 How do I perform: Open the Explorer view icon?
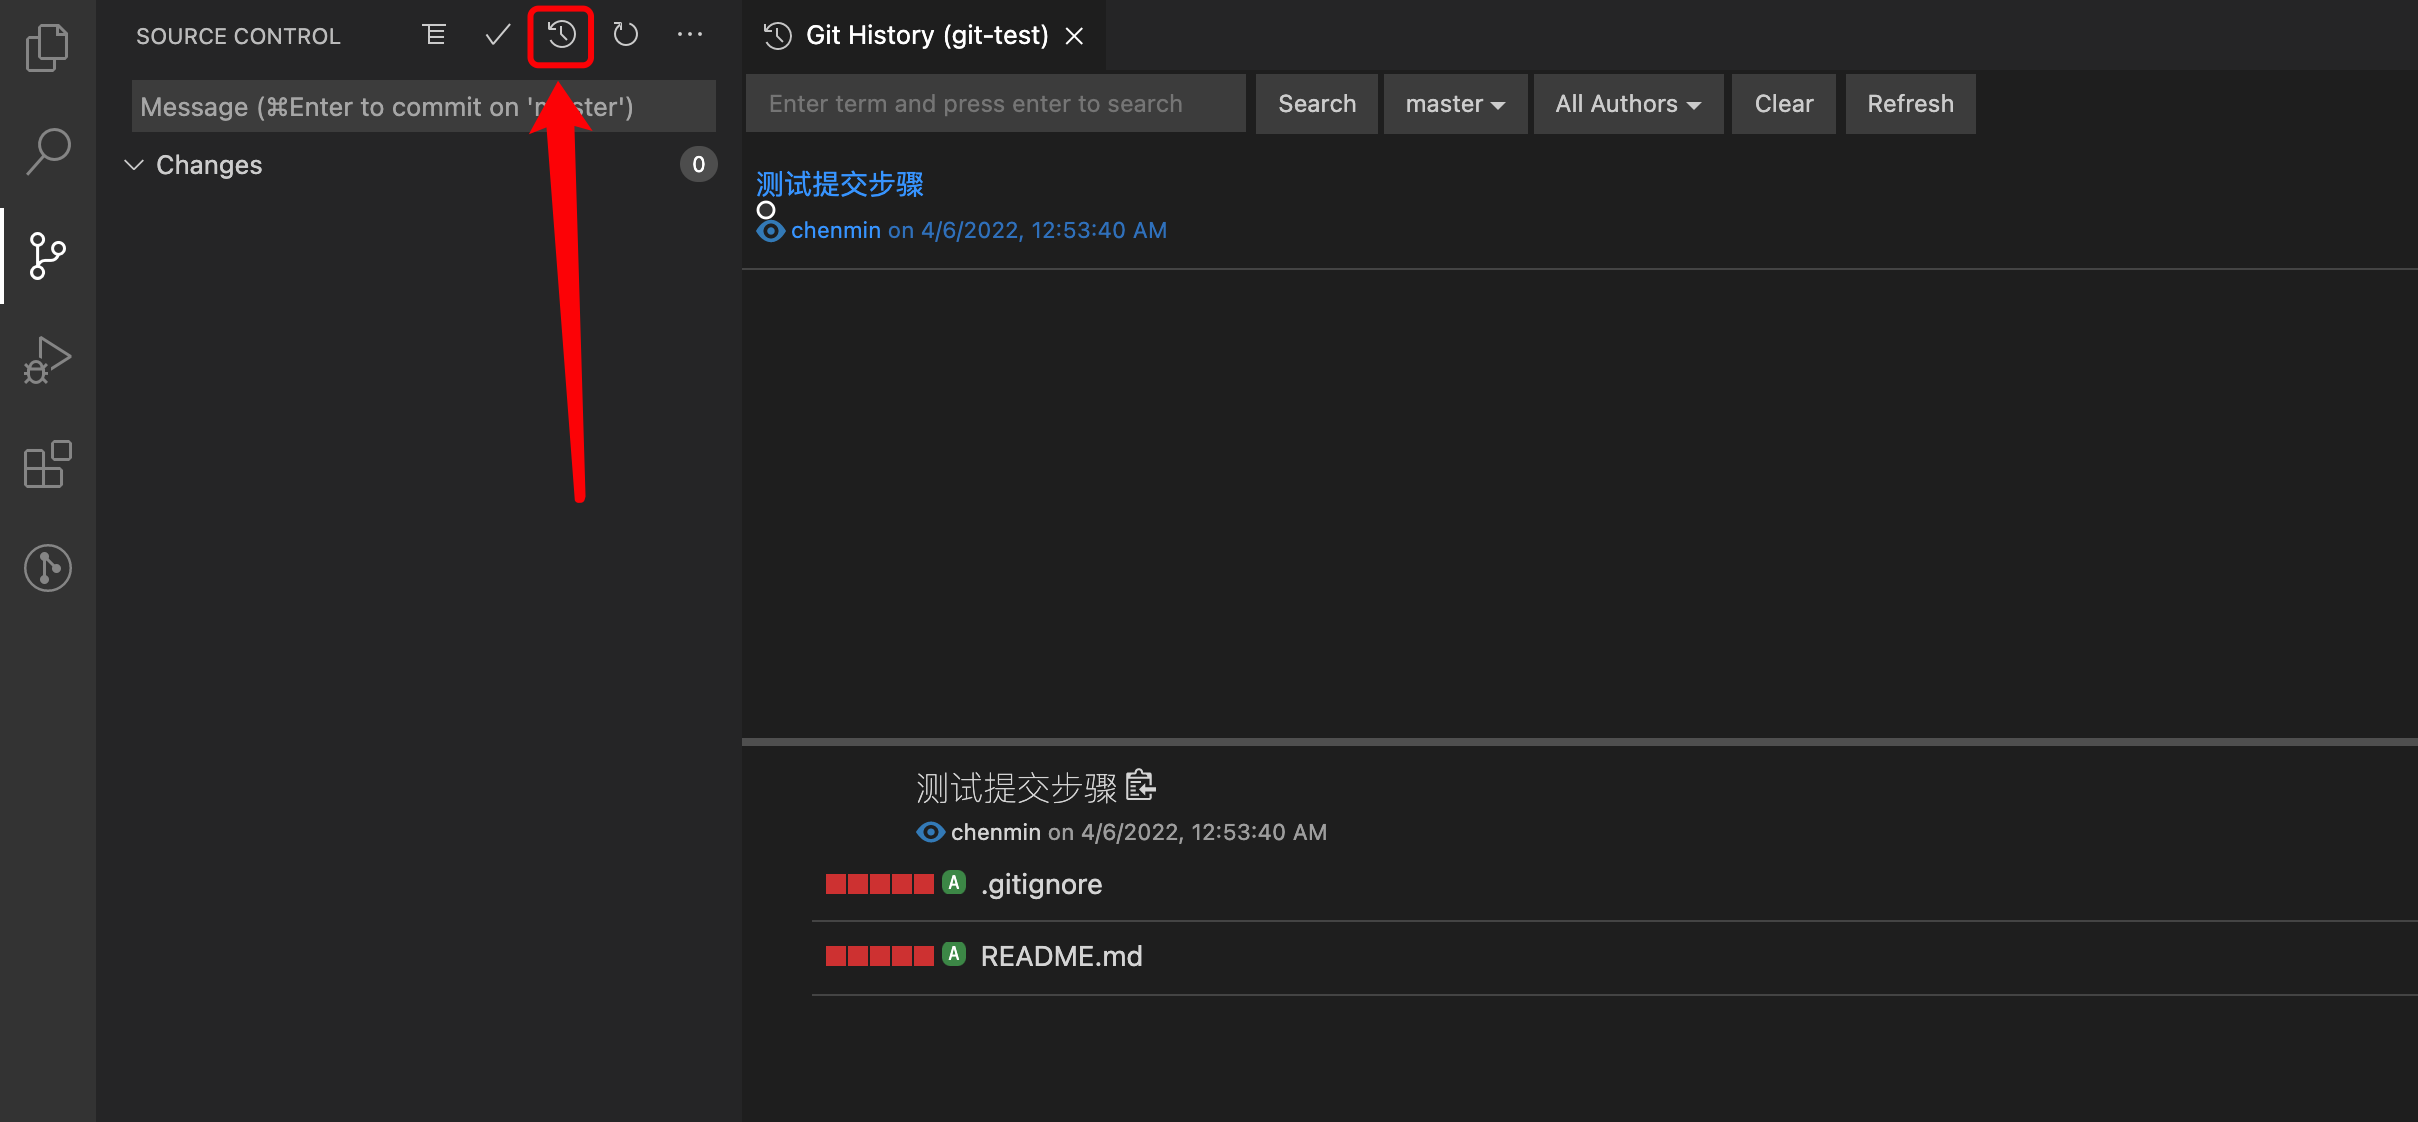[47, 47]
